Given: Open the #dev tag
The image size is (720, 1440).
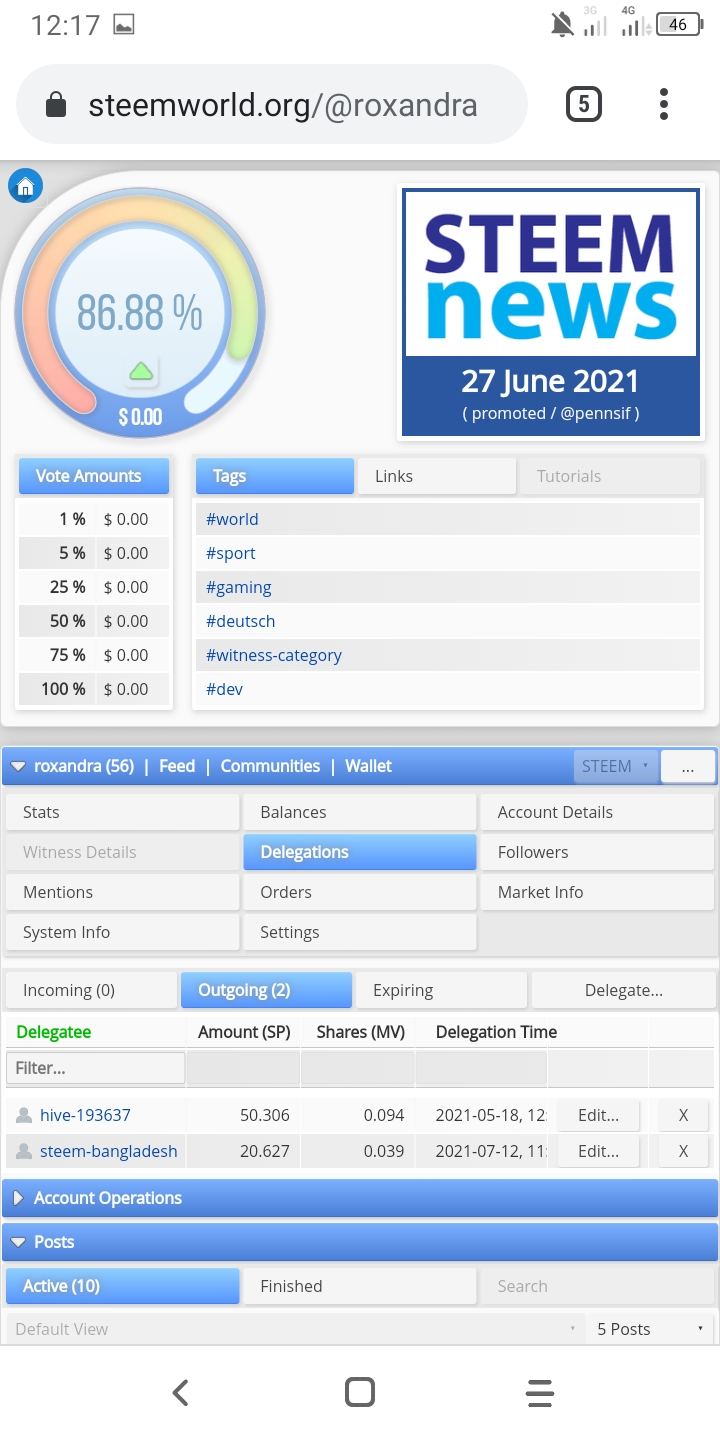Looking at the screenshot, I should tap(224, 689).
